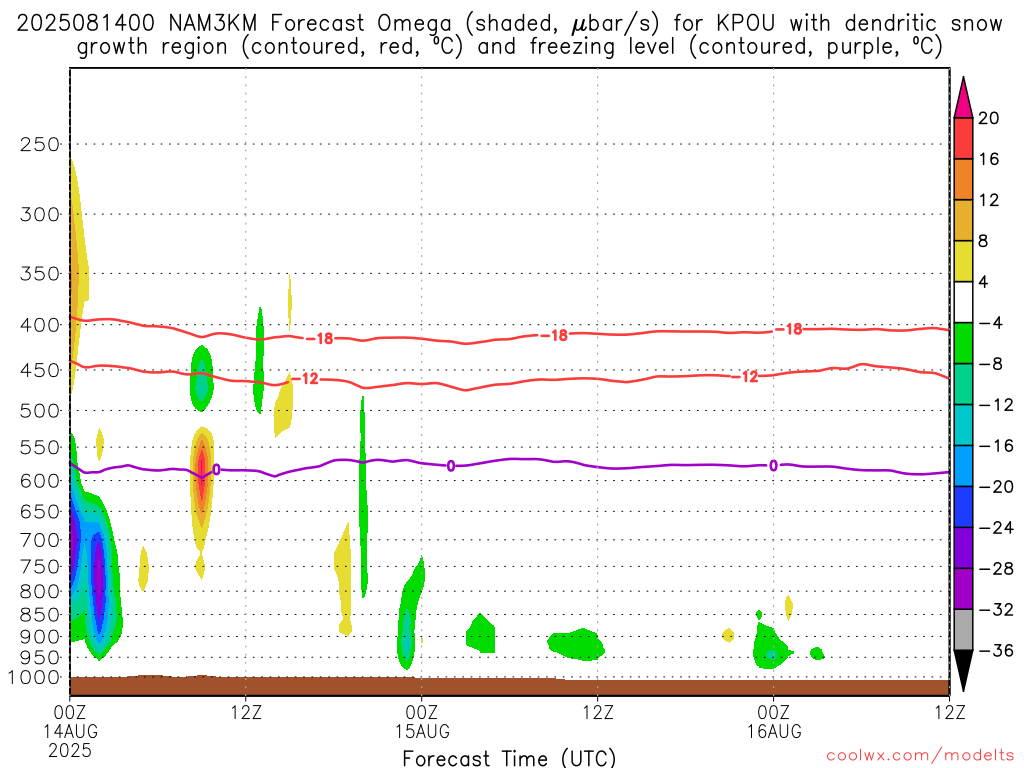Screen dimensions: 1024x768
Task: Select the 300 pressure level label
Action: coord(40,214)
